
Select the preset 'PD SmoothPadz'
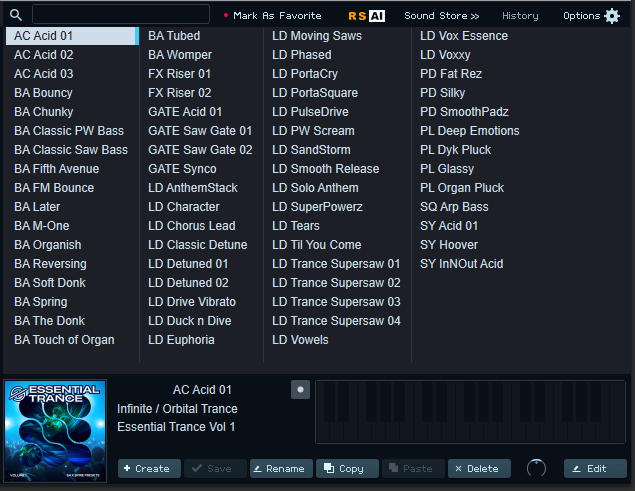464,112
